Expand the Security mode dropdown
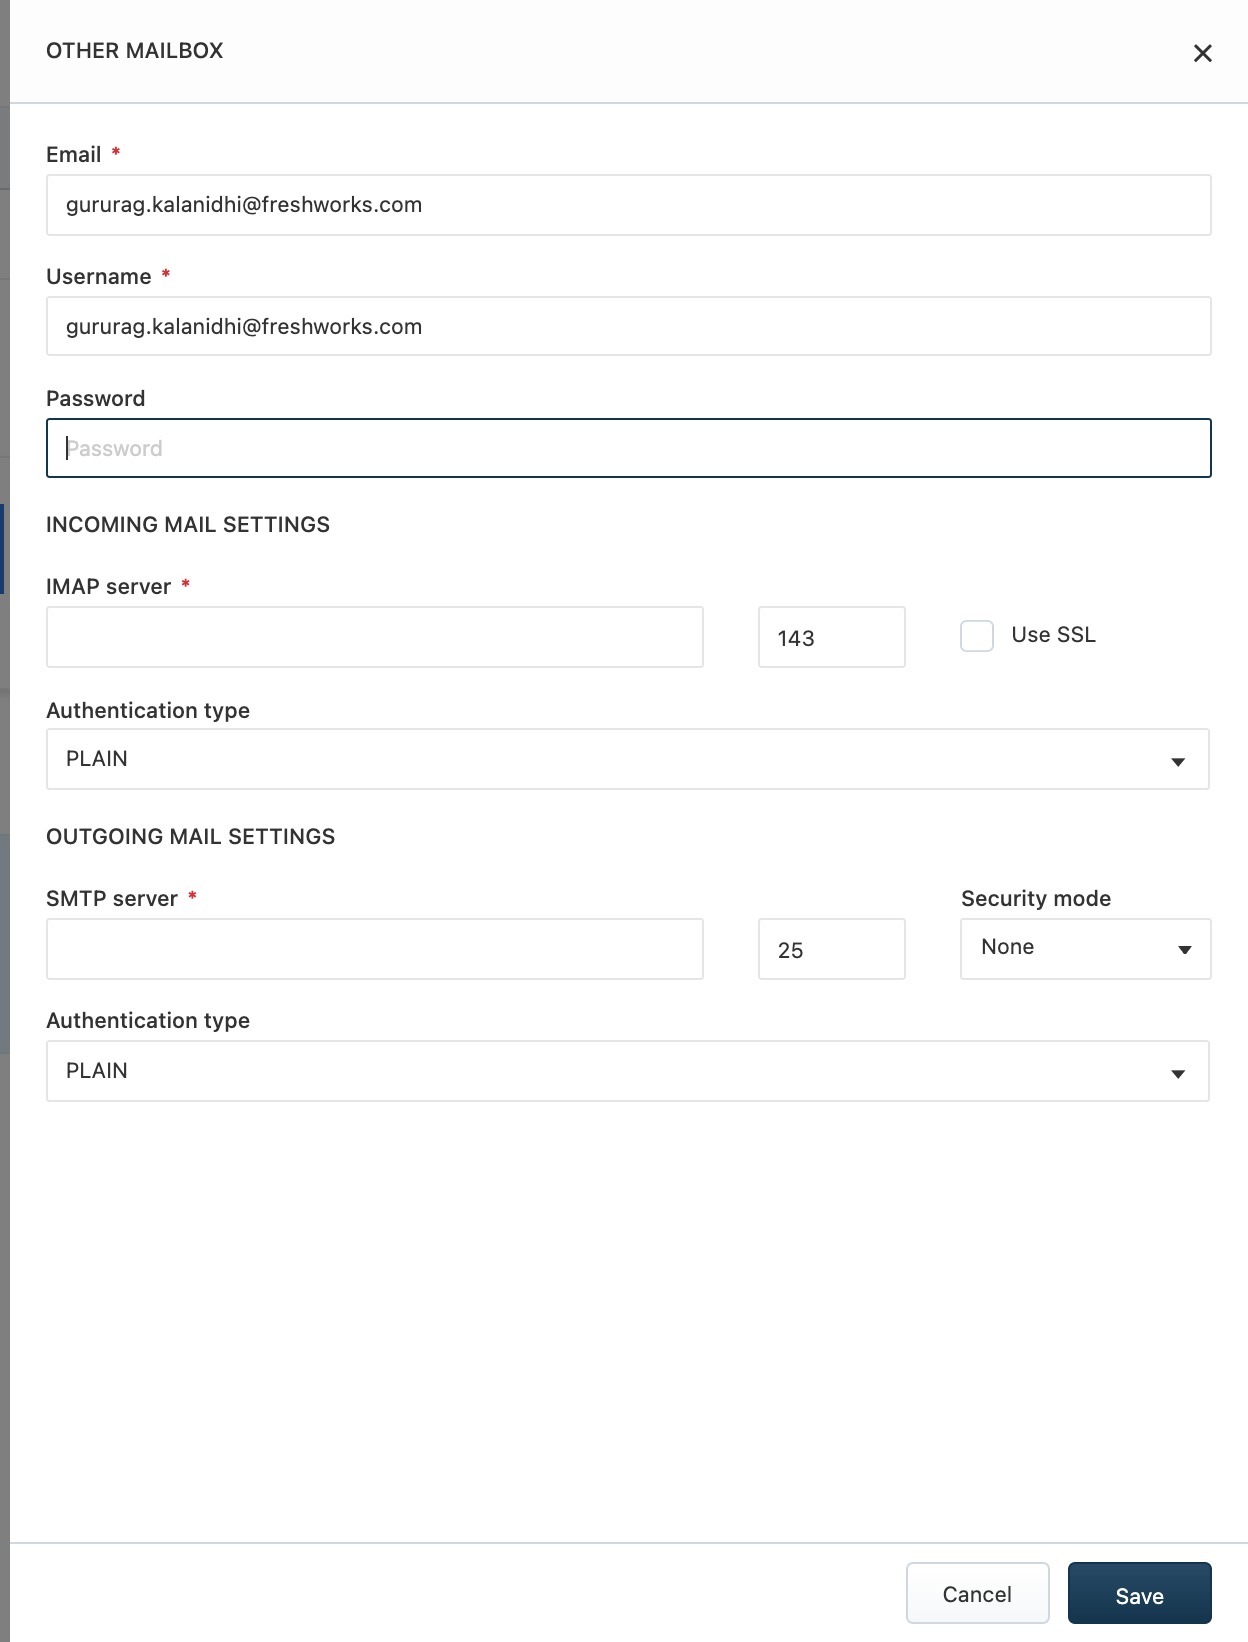Image resolution: width=1248 pixels, height=1642 pixels. 1086,948
